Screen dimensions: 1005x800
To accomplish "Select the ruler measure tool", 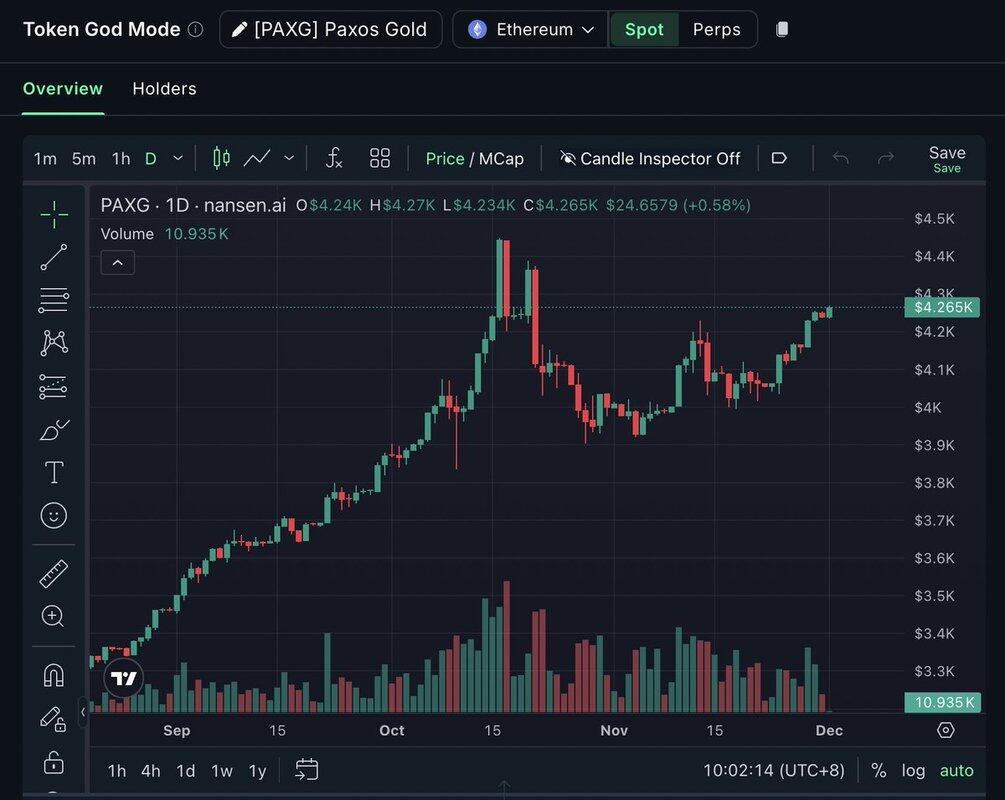I will pyautogui.click(x=54, y=573).
